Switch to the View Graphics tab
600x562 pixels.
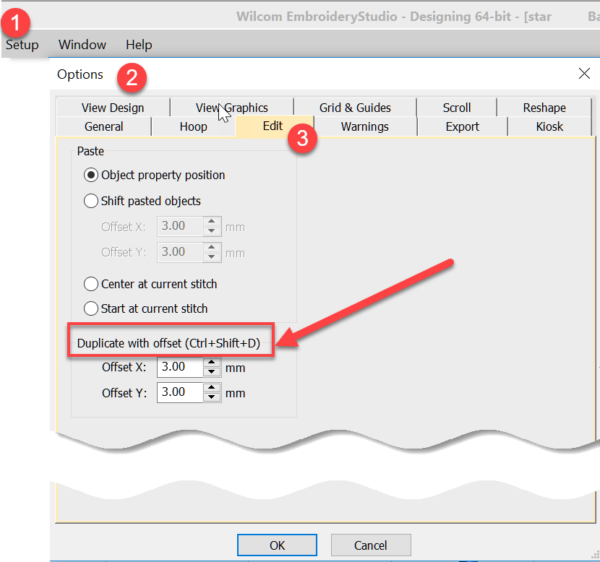coord(232,108)
